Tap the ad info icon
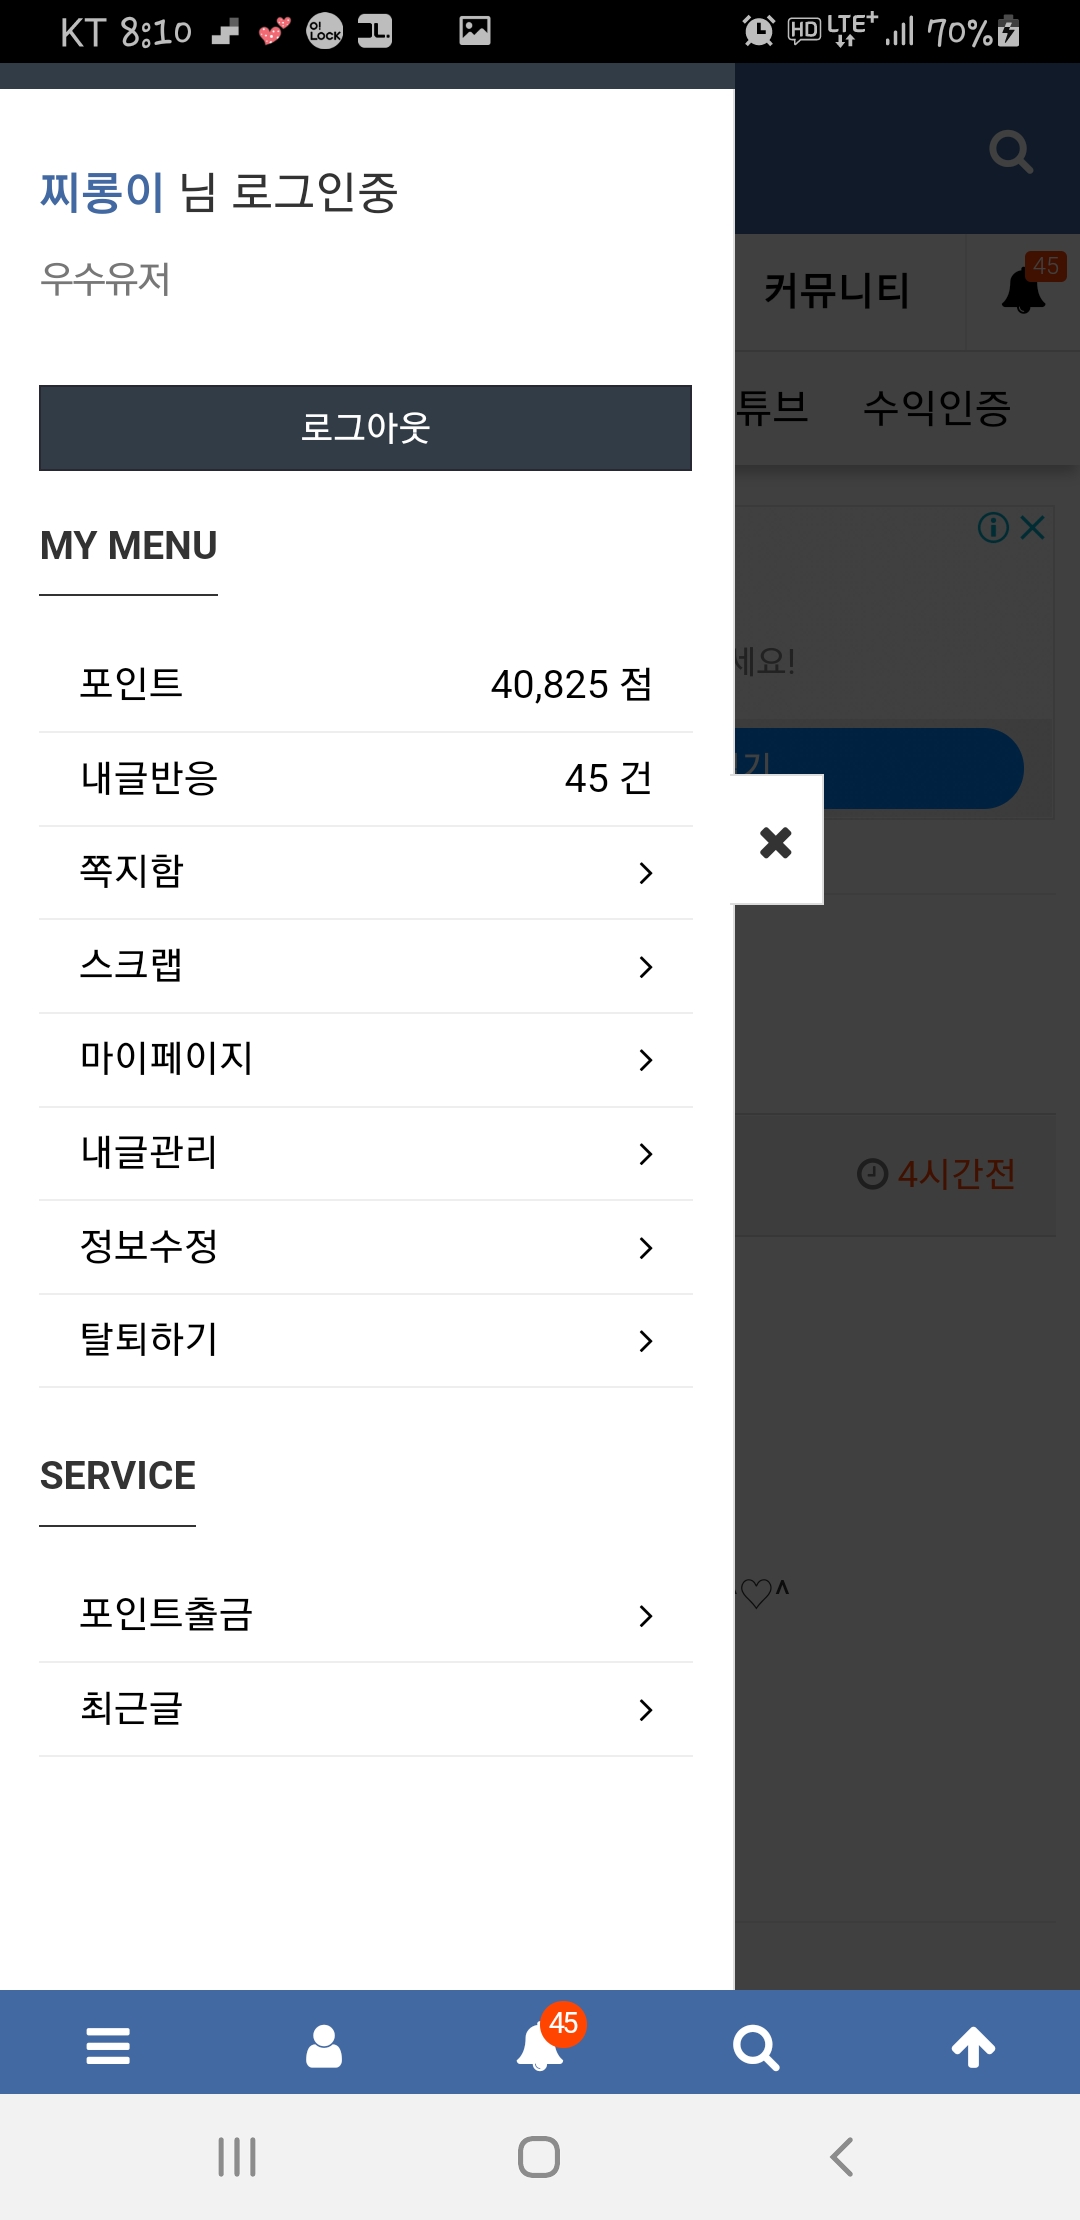 click(993, 527)
